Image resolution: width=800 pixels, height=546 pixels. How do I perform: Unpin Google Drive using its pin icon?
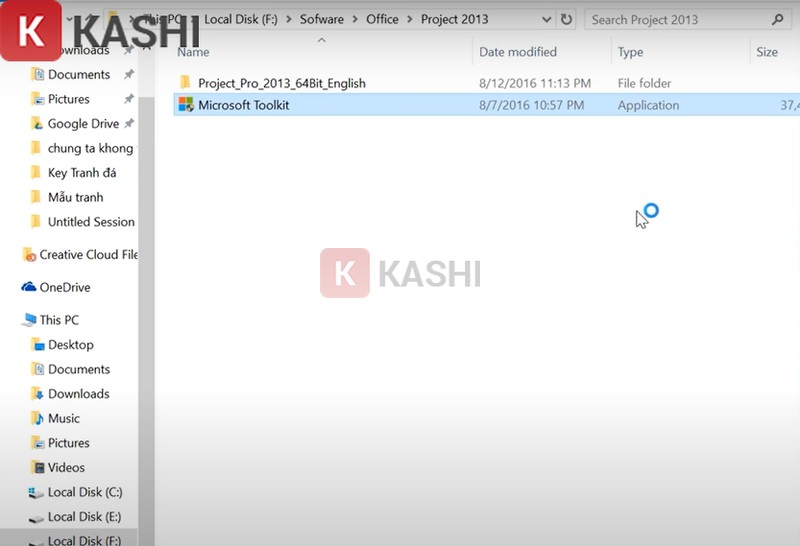tap(129, 123)
